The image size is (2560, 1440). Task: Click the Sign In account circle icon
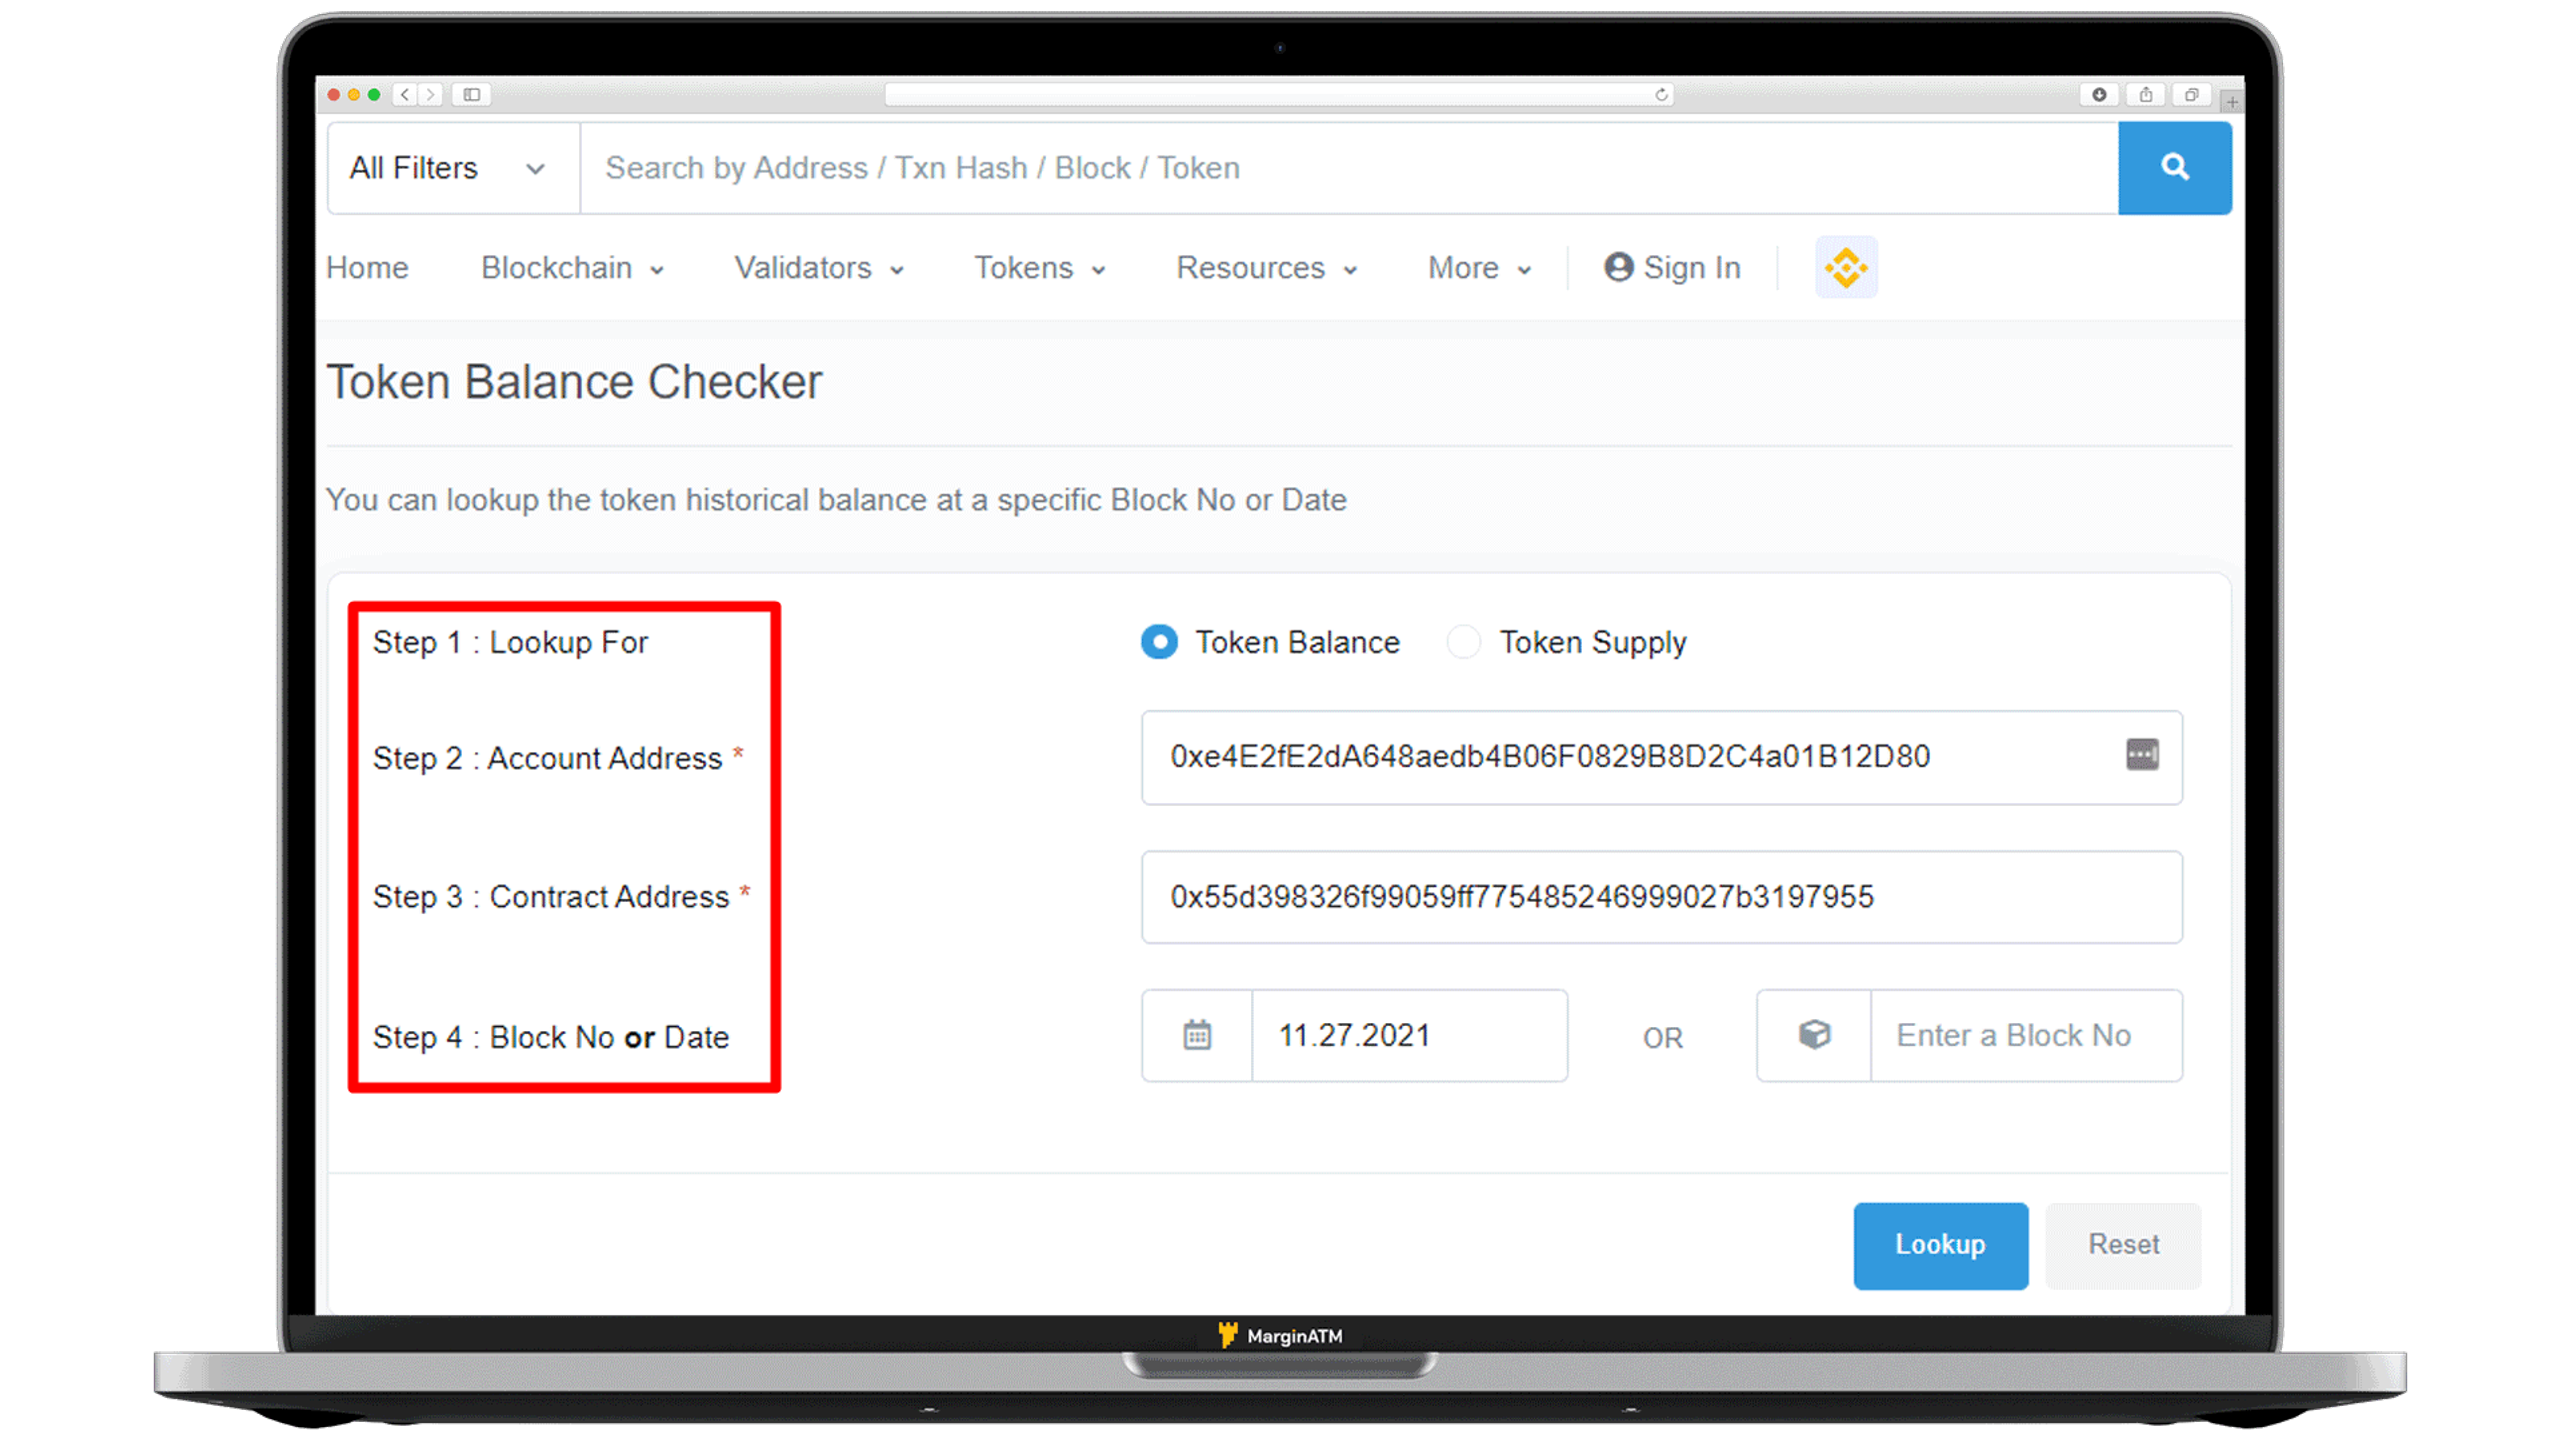[1616, 267]
